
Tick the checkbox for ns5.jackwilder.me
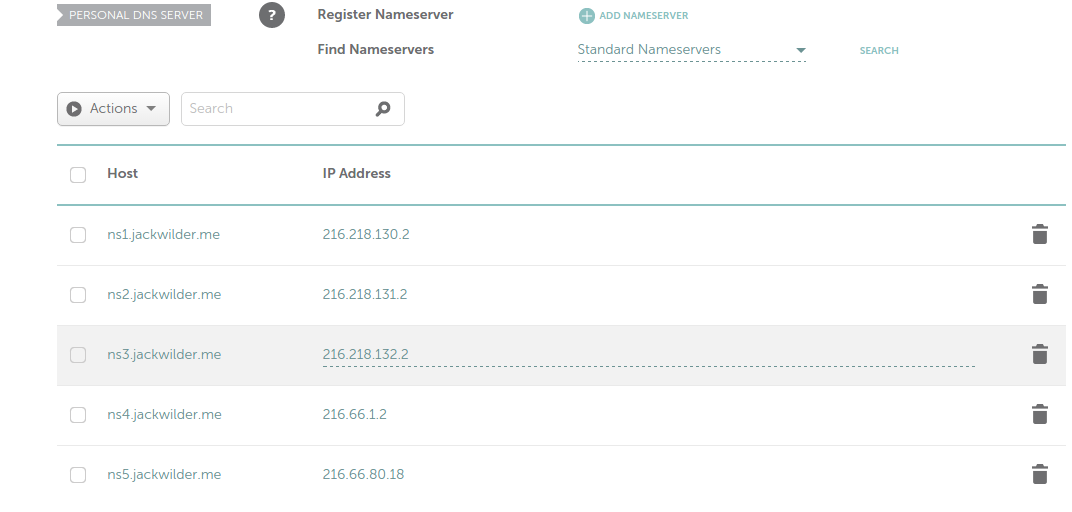[x=78, y=475]
